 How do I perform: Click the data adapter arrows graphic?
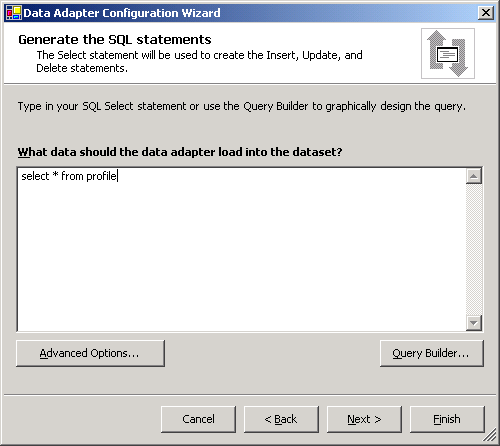tap(448, 53)
